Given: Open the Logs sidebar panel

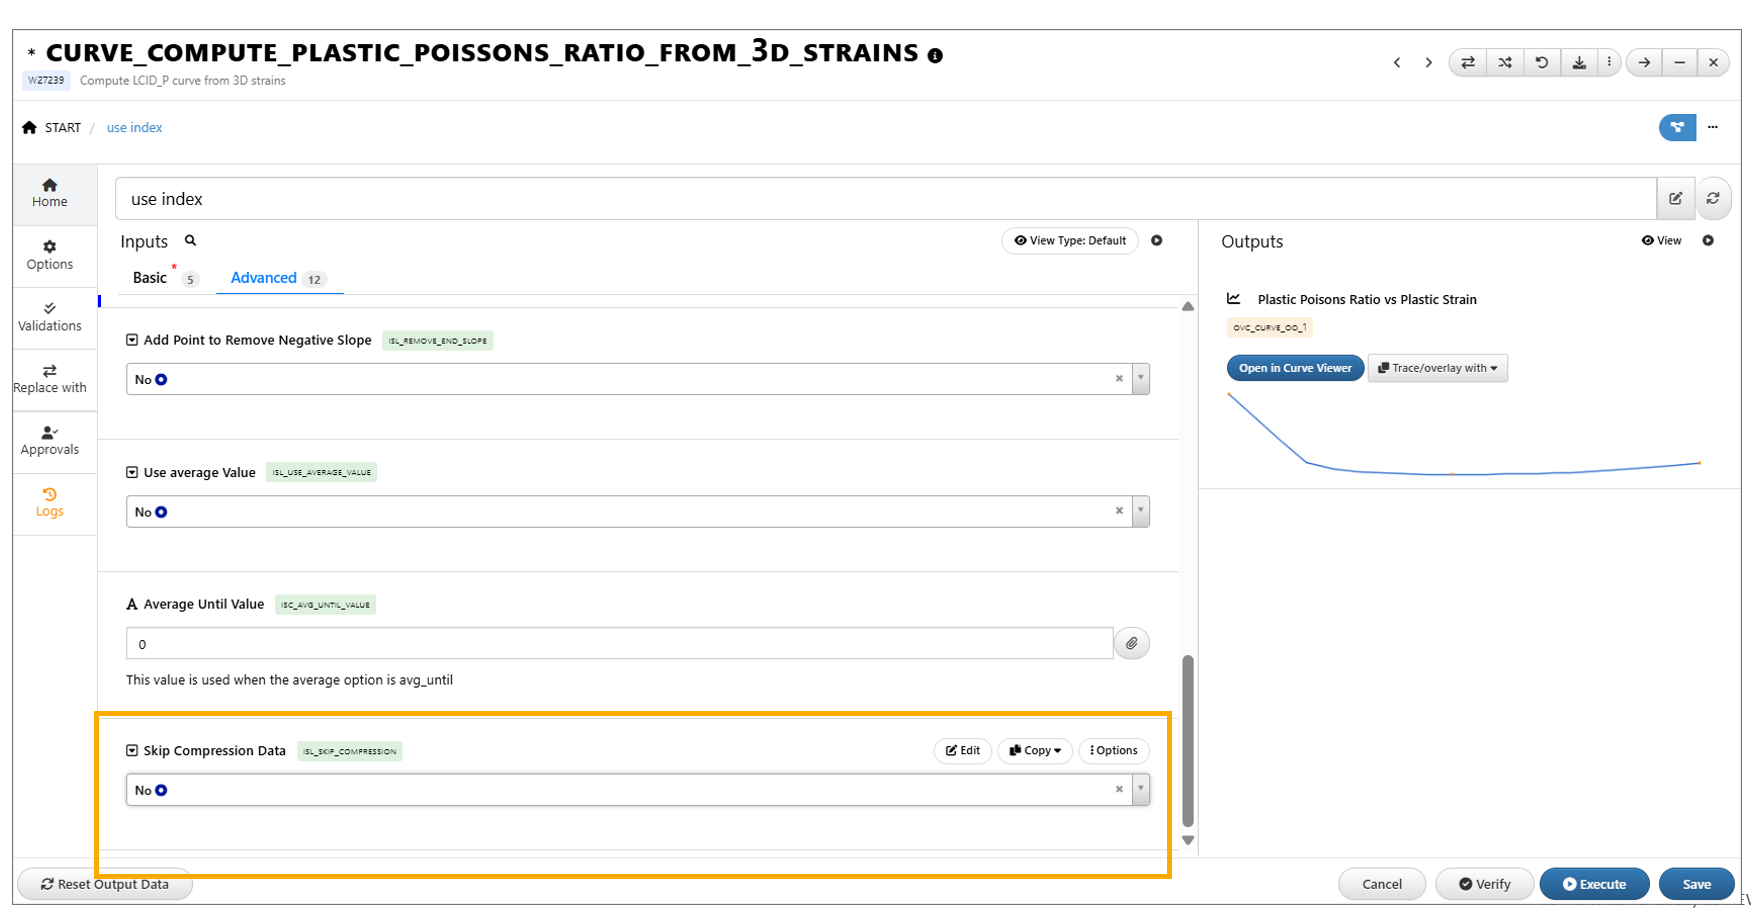Looking at the screenshot, I should coord(50,502).
